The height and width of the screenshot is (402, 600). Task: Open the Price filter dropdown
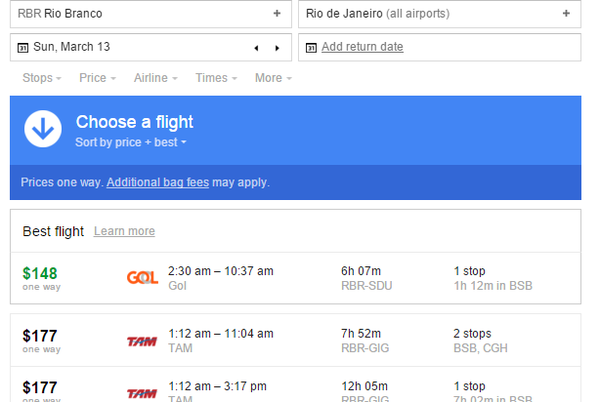click(x=97, y=78)
